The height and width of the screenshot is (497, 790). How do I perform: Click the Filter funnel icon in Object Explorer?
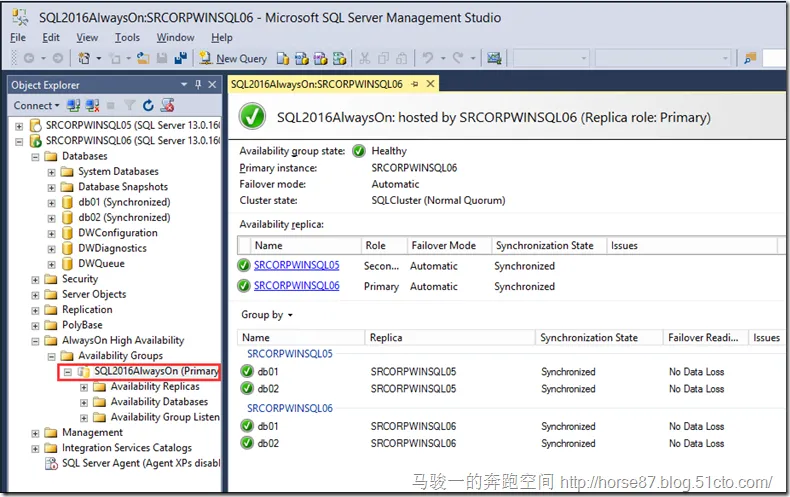point(129,105)
